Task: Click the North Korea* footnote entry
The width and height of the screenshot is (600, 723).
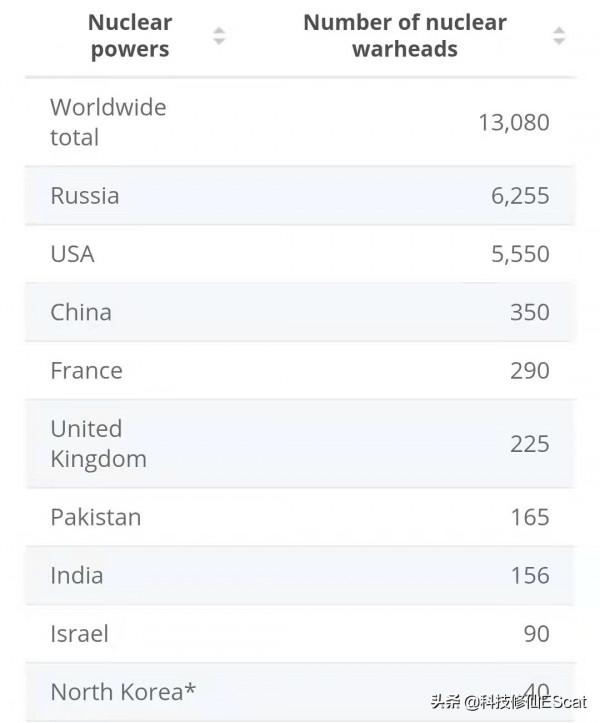Action: 123,692
